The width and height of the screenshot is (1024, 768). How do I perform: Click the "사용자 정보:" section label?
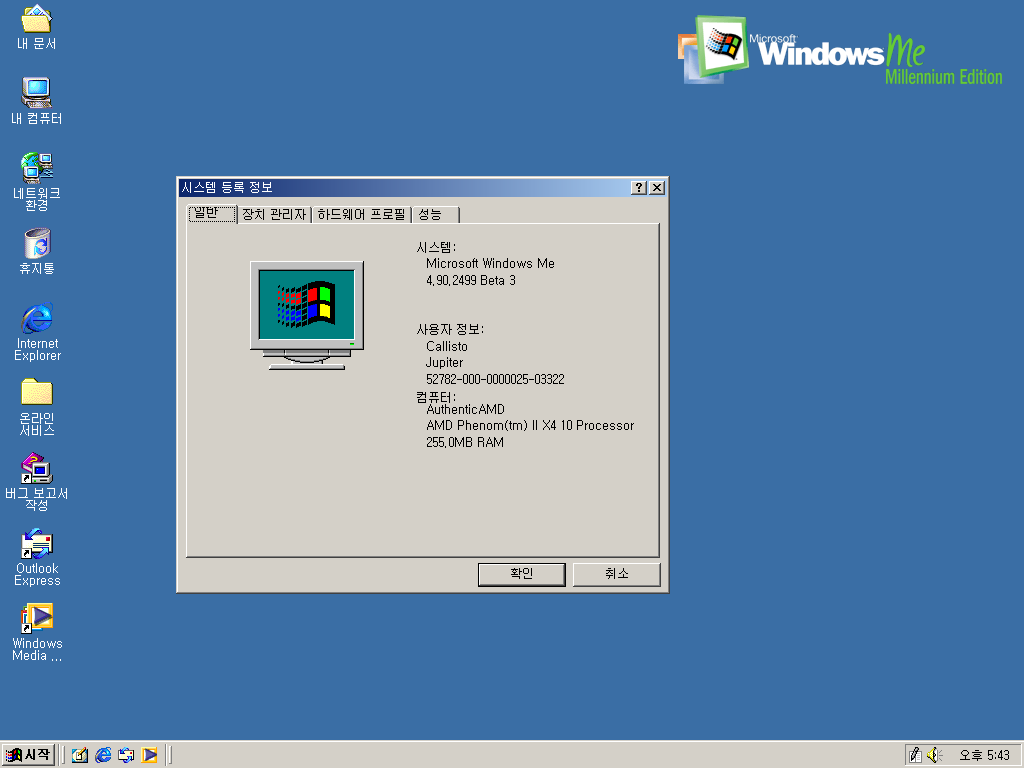point(450,329)
